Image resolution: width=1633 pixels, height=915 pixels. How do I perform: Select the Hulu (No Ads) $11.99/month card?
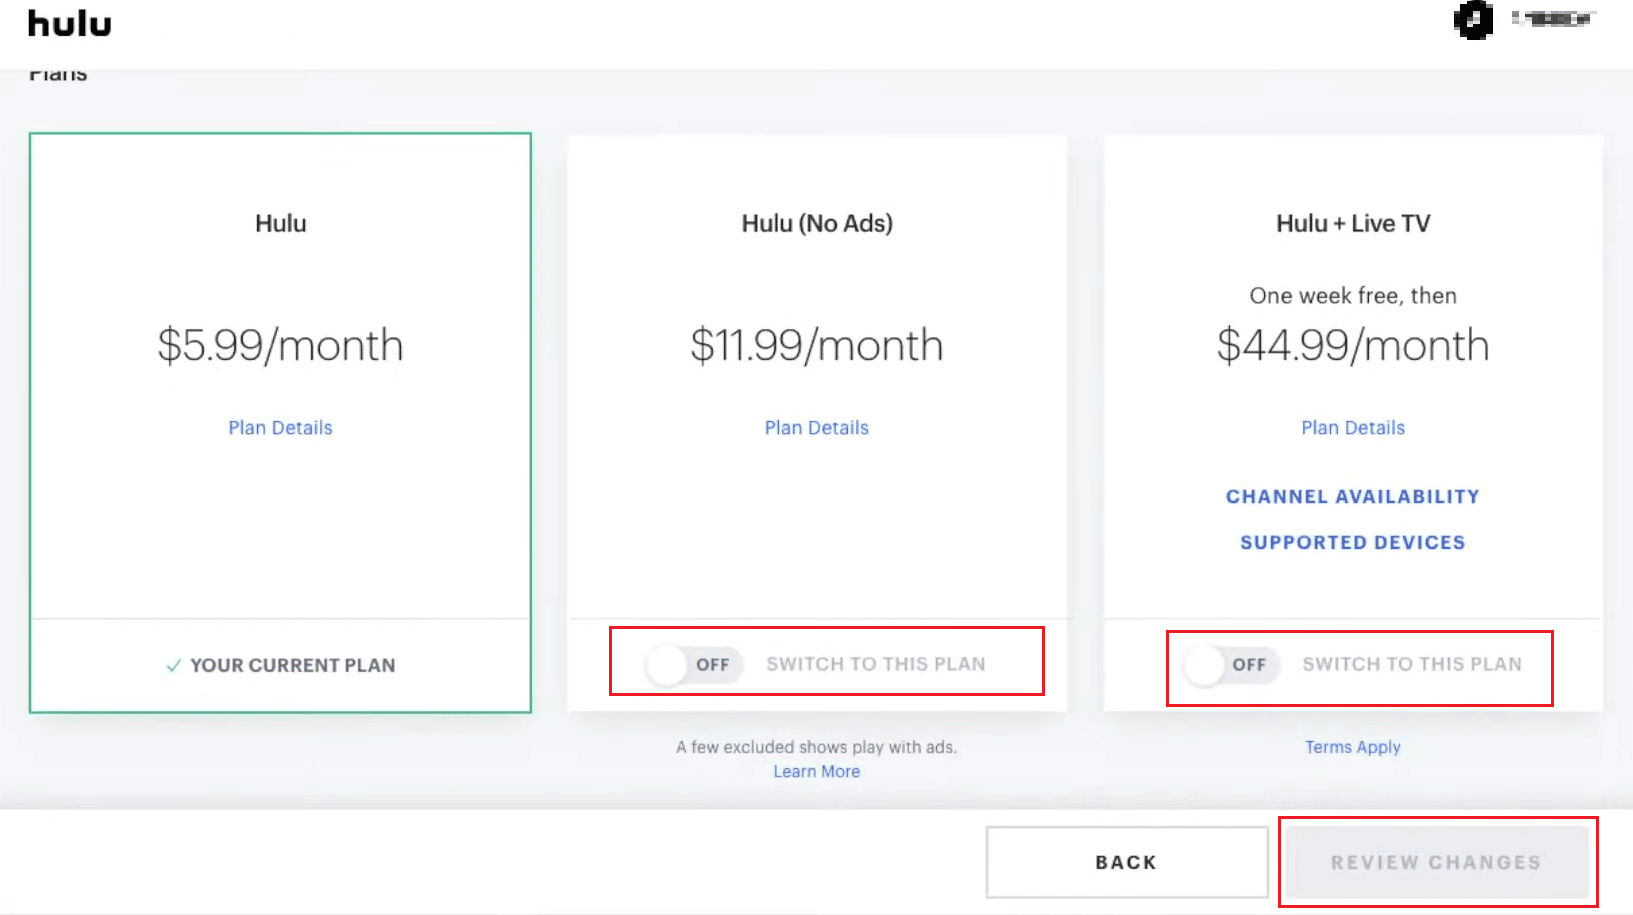click(817, 423)
